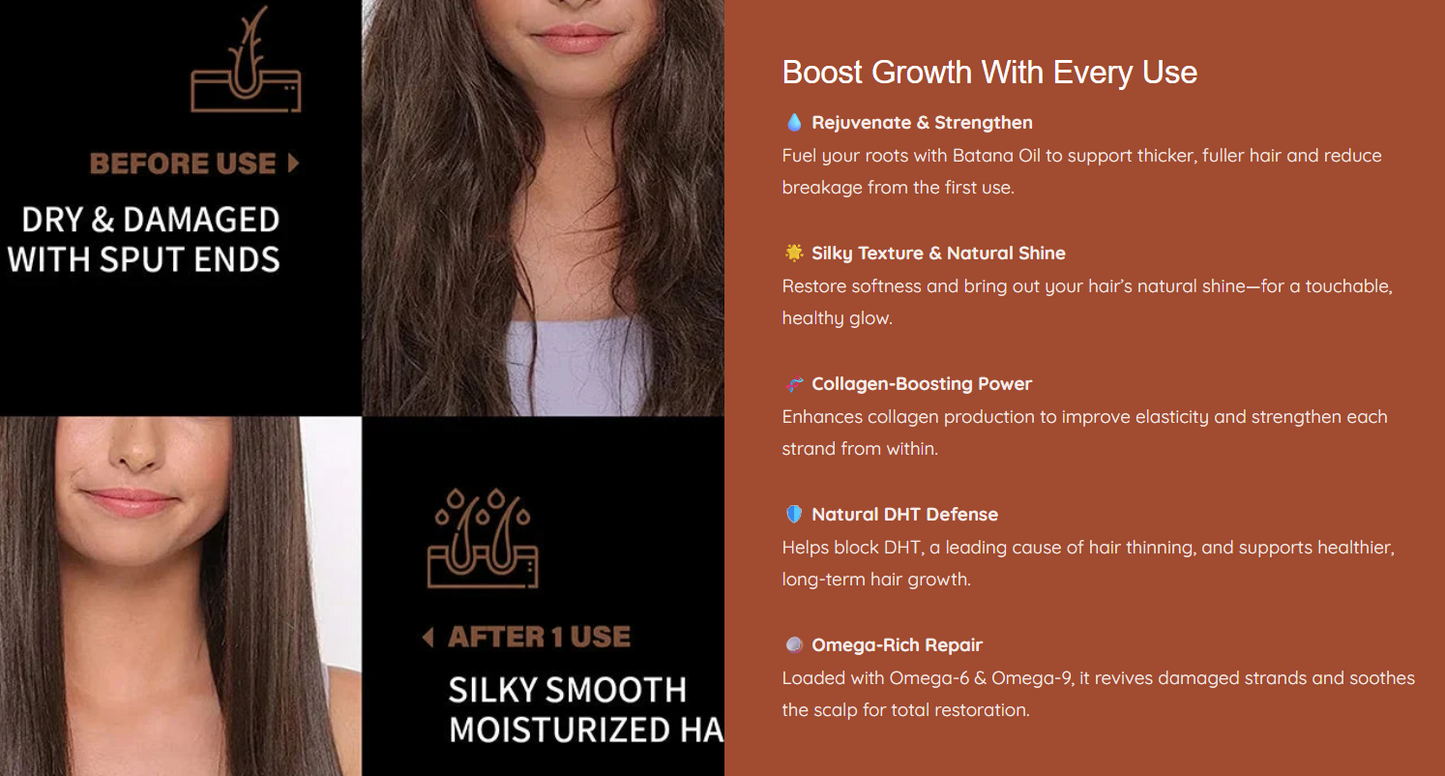1445x776 pixels.
Task: Click the arrow before AFTER 1 USE
Action: coord(428,637)
